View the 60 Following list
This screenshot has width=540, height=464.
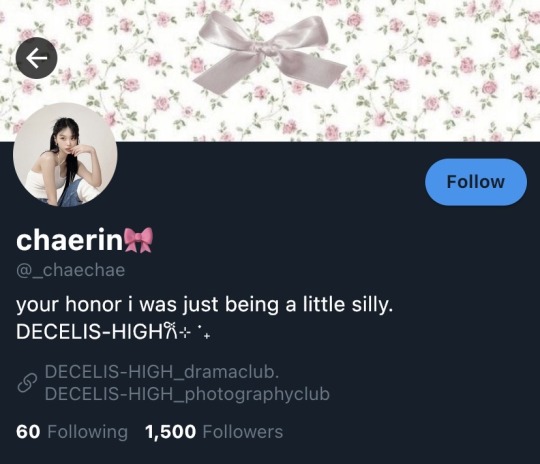72,432
